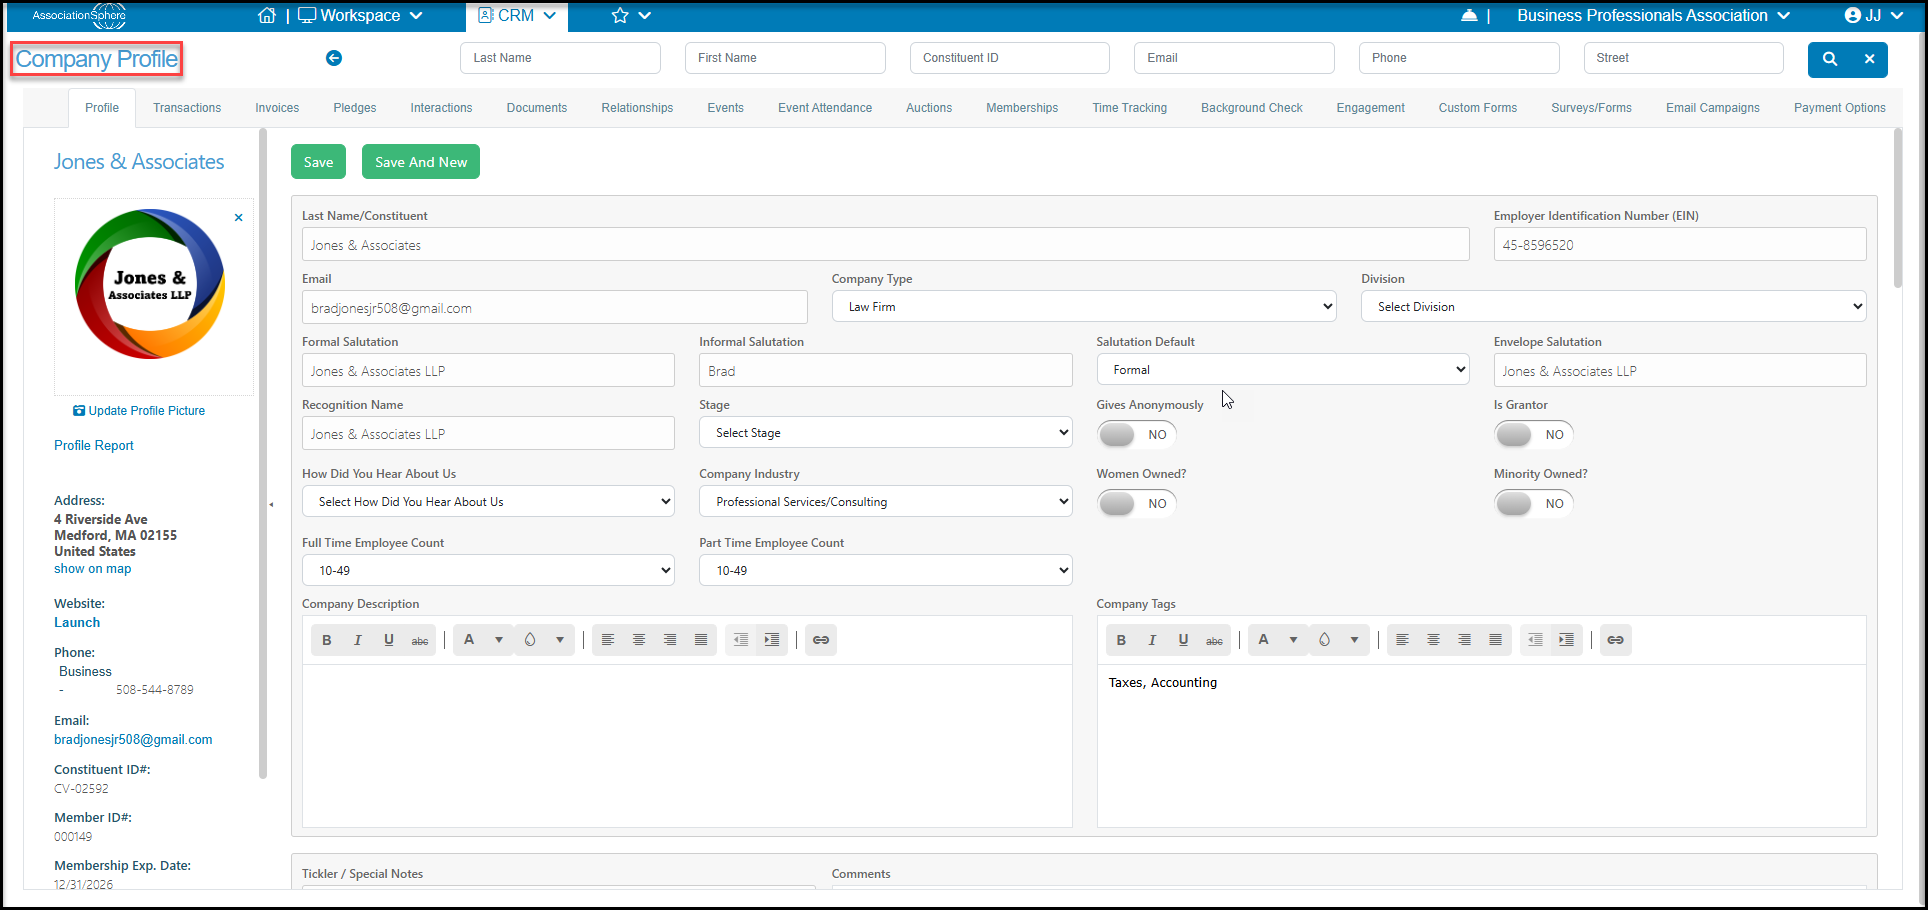The image size is (1928, 910).
Task: Open the Background Check tab
Action: point(1252,108)
